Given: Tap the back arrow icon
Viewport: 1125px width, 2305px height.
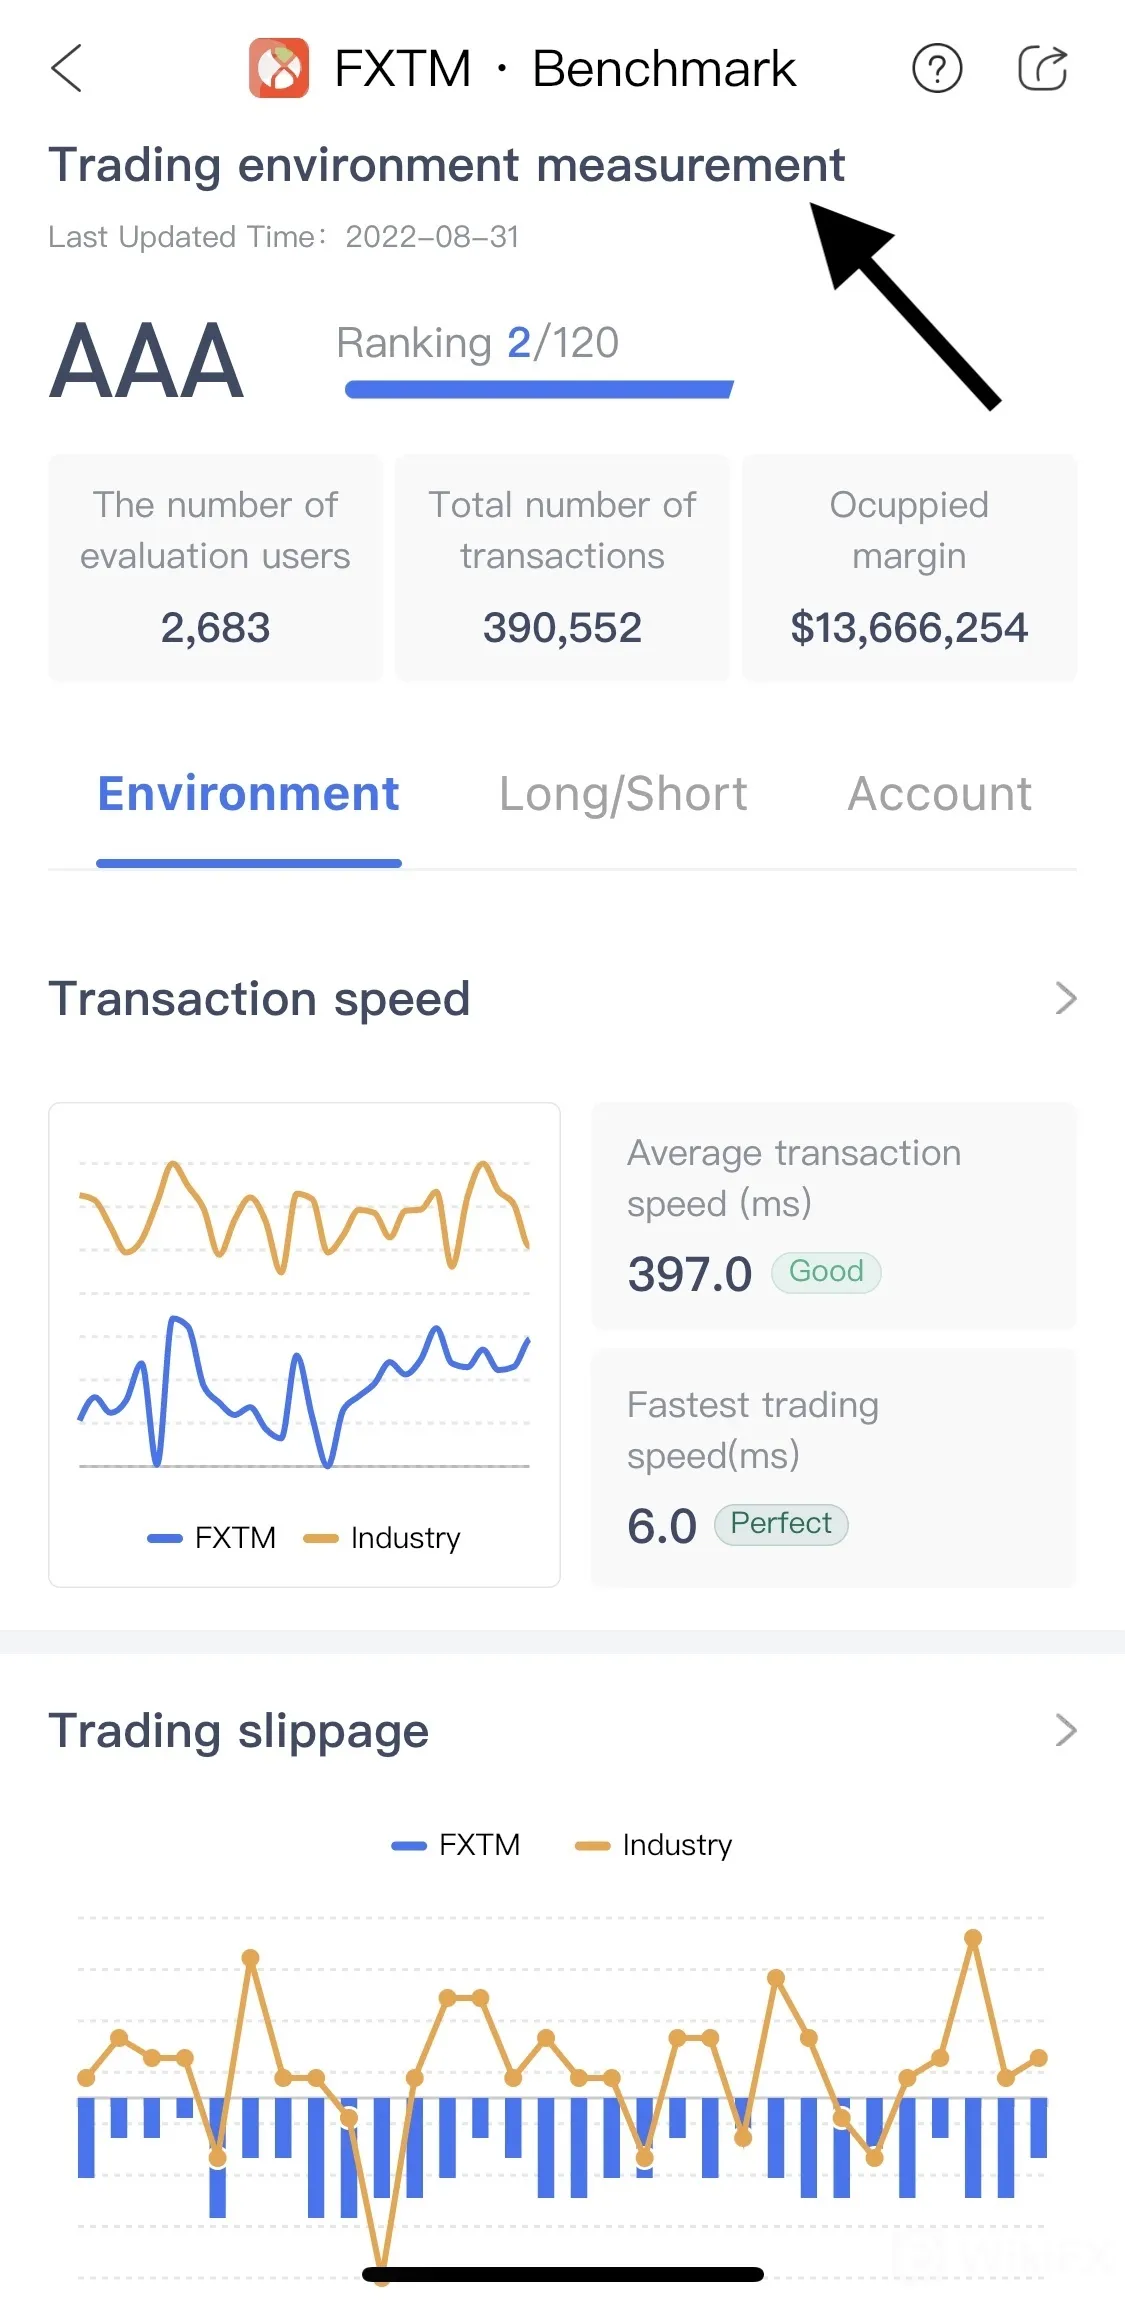Looking at the screenshot, I should 66,69.
